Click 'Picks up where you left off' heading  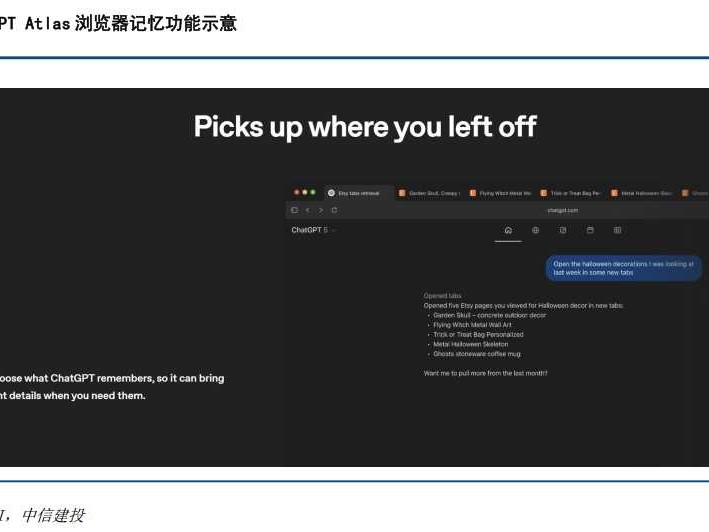pyautogui.click(x=365, y=127)
